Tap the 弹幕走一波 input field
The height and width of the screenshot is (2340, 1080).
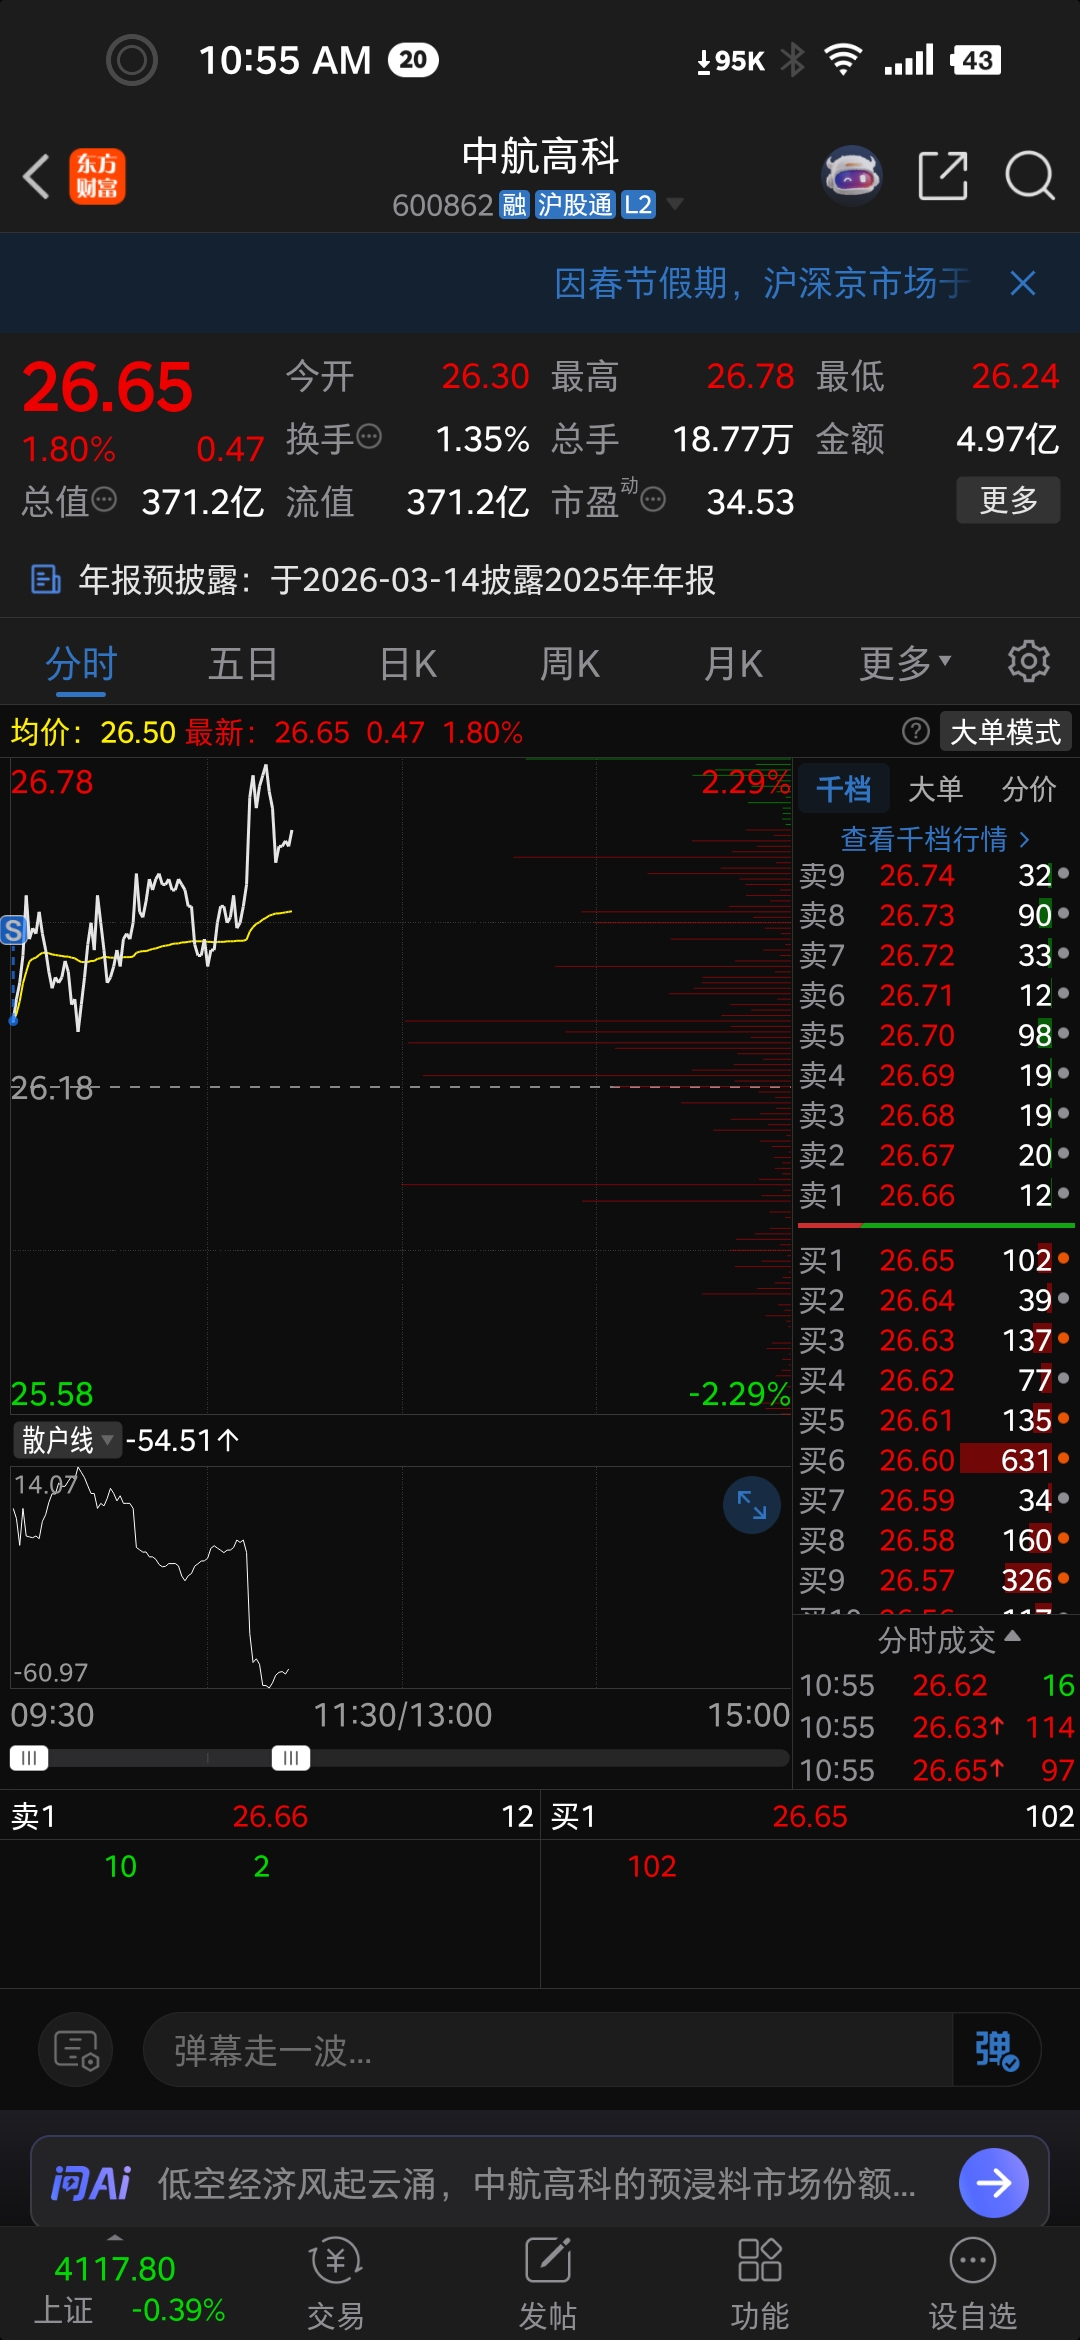point(548,2050)
